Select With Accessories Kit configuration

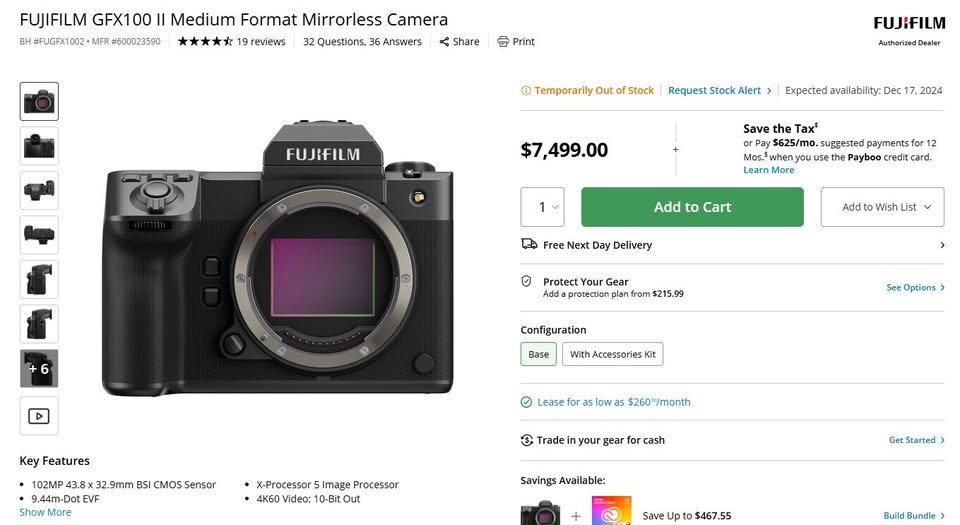tap(612, 354)
